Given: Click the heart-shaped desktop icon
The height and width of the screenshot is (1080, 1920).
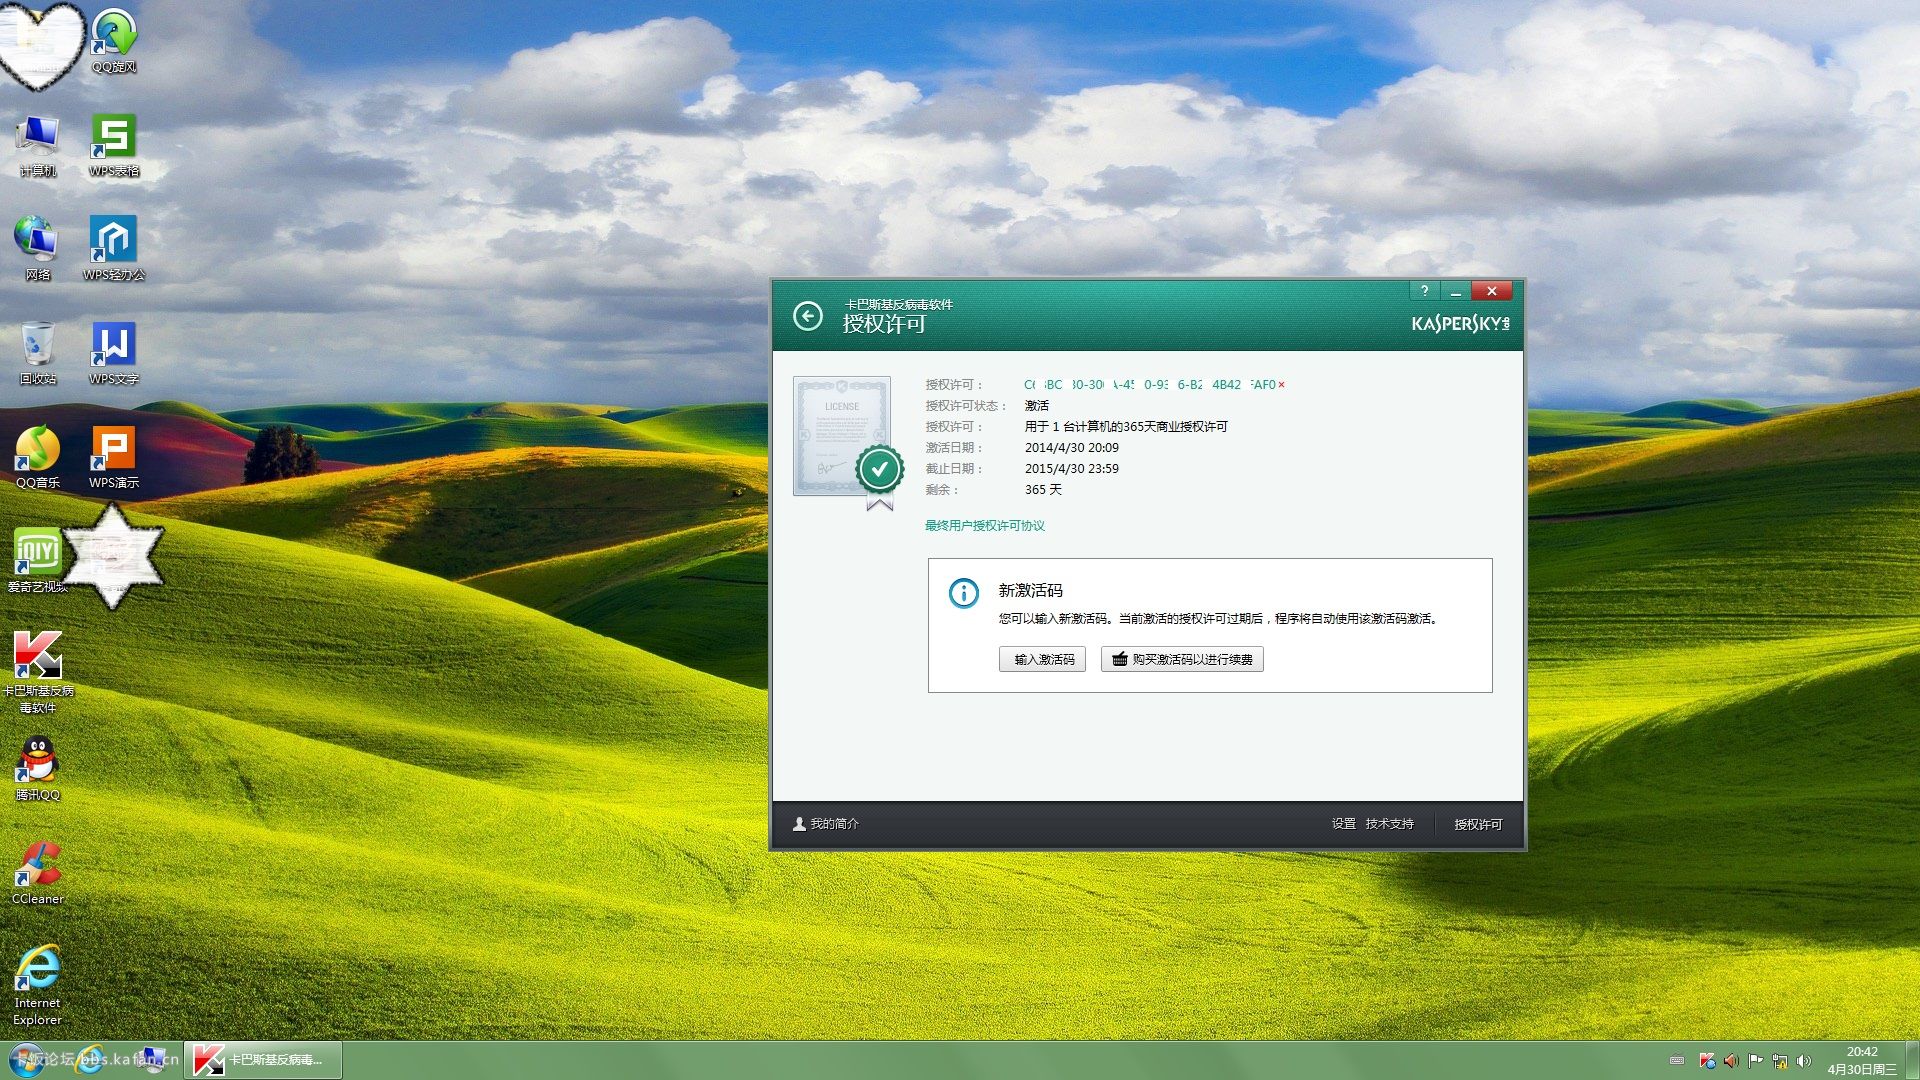Looking at the screenshot, I should pyautogui.click(x=41, y=45).
